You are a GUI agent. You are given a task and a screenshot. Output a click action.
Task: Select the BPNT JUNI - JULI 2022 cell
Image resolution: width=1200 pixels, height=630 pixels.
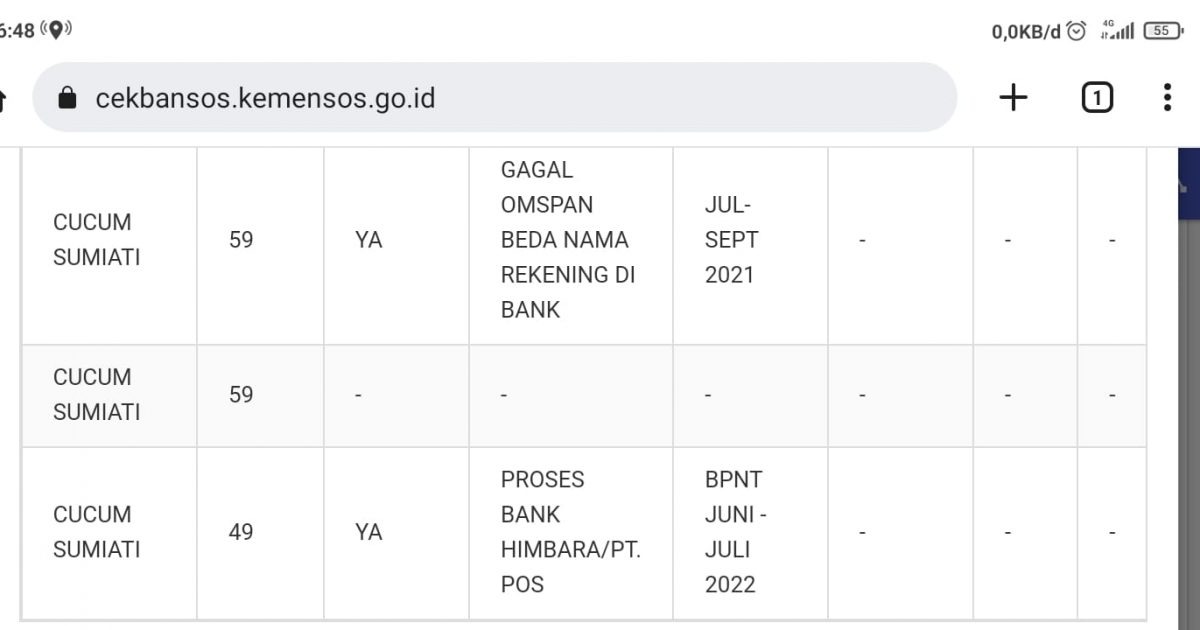[x=750, y=532]
